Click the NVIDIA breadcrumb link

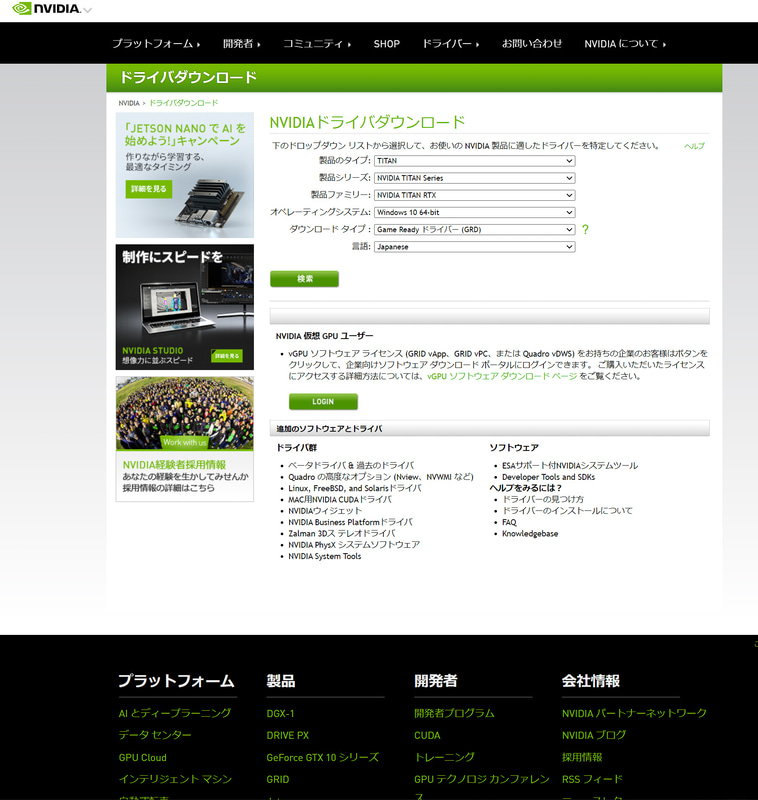tap(129, 103)
